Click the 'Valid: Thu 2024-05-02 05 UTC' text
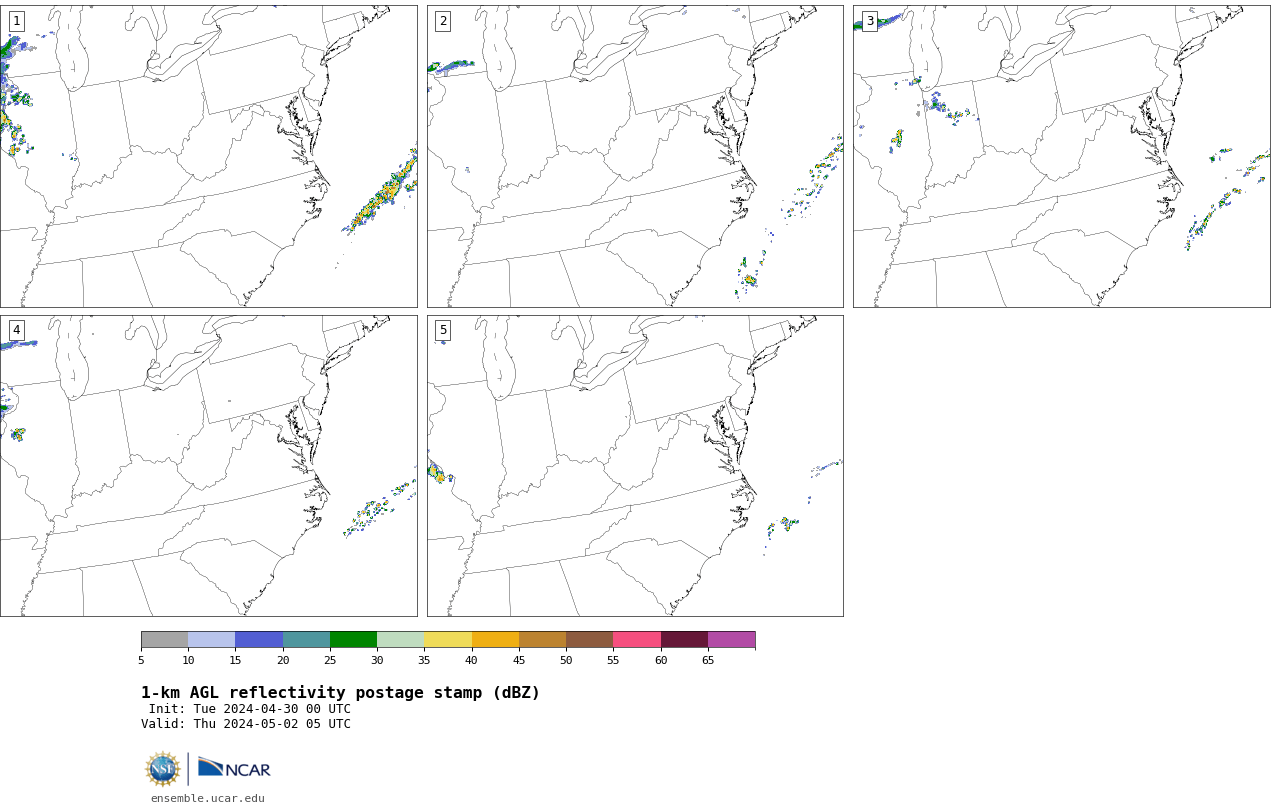Image resolution: width=1280 pixels, height=809 pixels. (246, 724)
